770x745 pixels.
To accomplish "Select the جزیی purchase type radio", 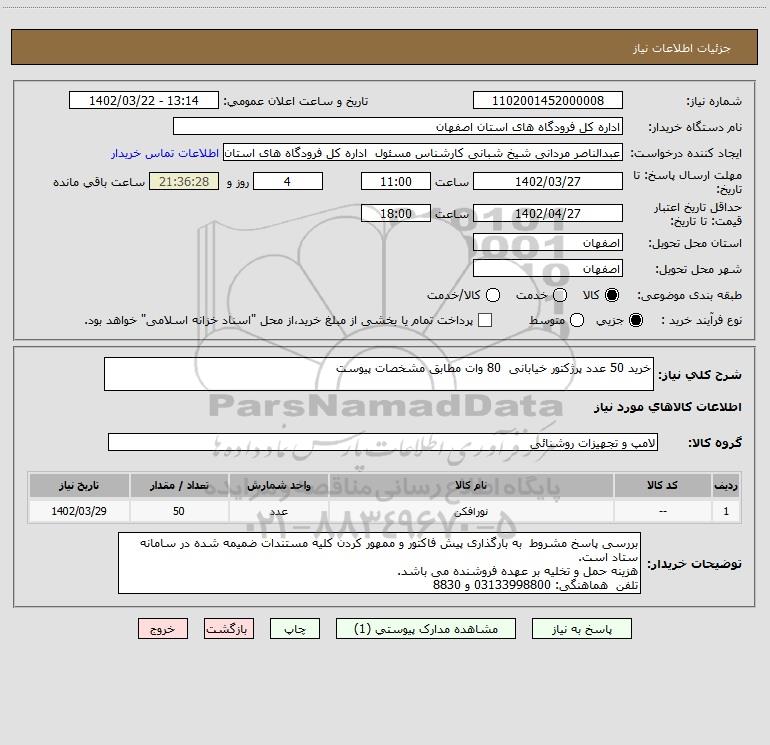I will [x=635, y=320].
